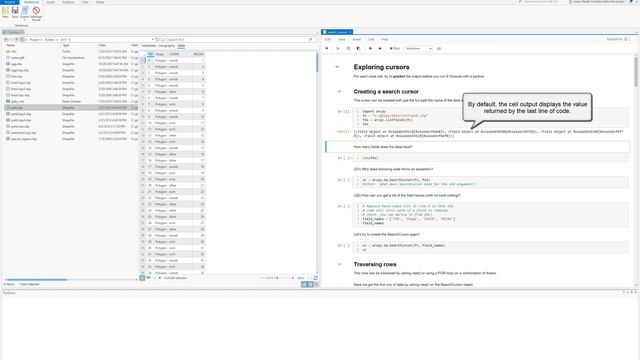Toggle the first Catalog view mode button

[x=304, y=284]
